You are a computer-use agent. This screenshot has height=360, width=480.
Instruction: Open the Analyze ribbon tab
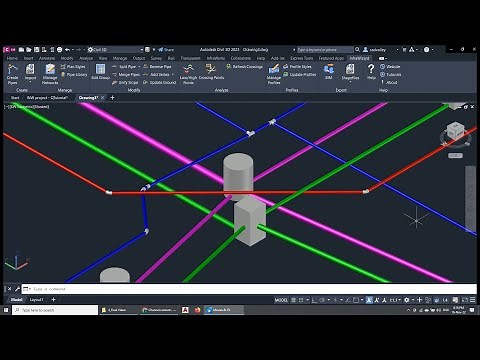tap(86, 58)
